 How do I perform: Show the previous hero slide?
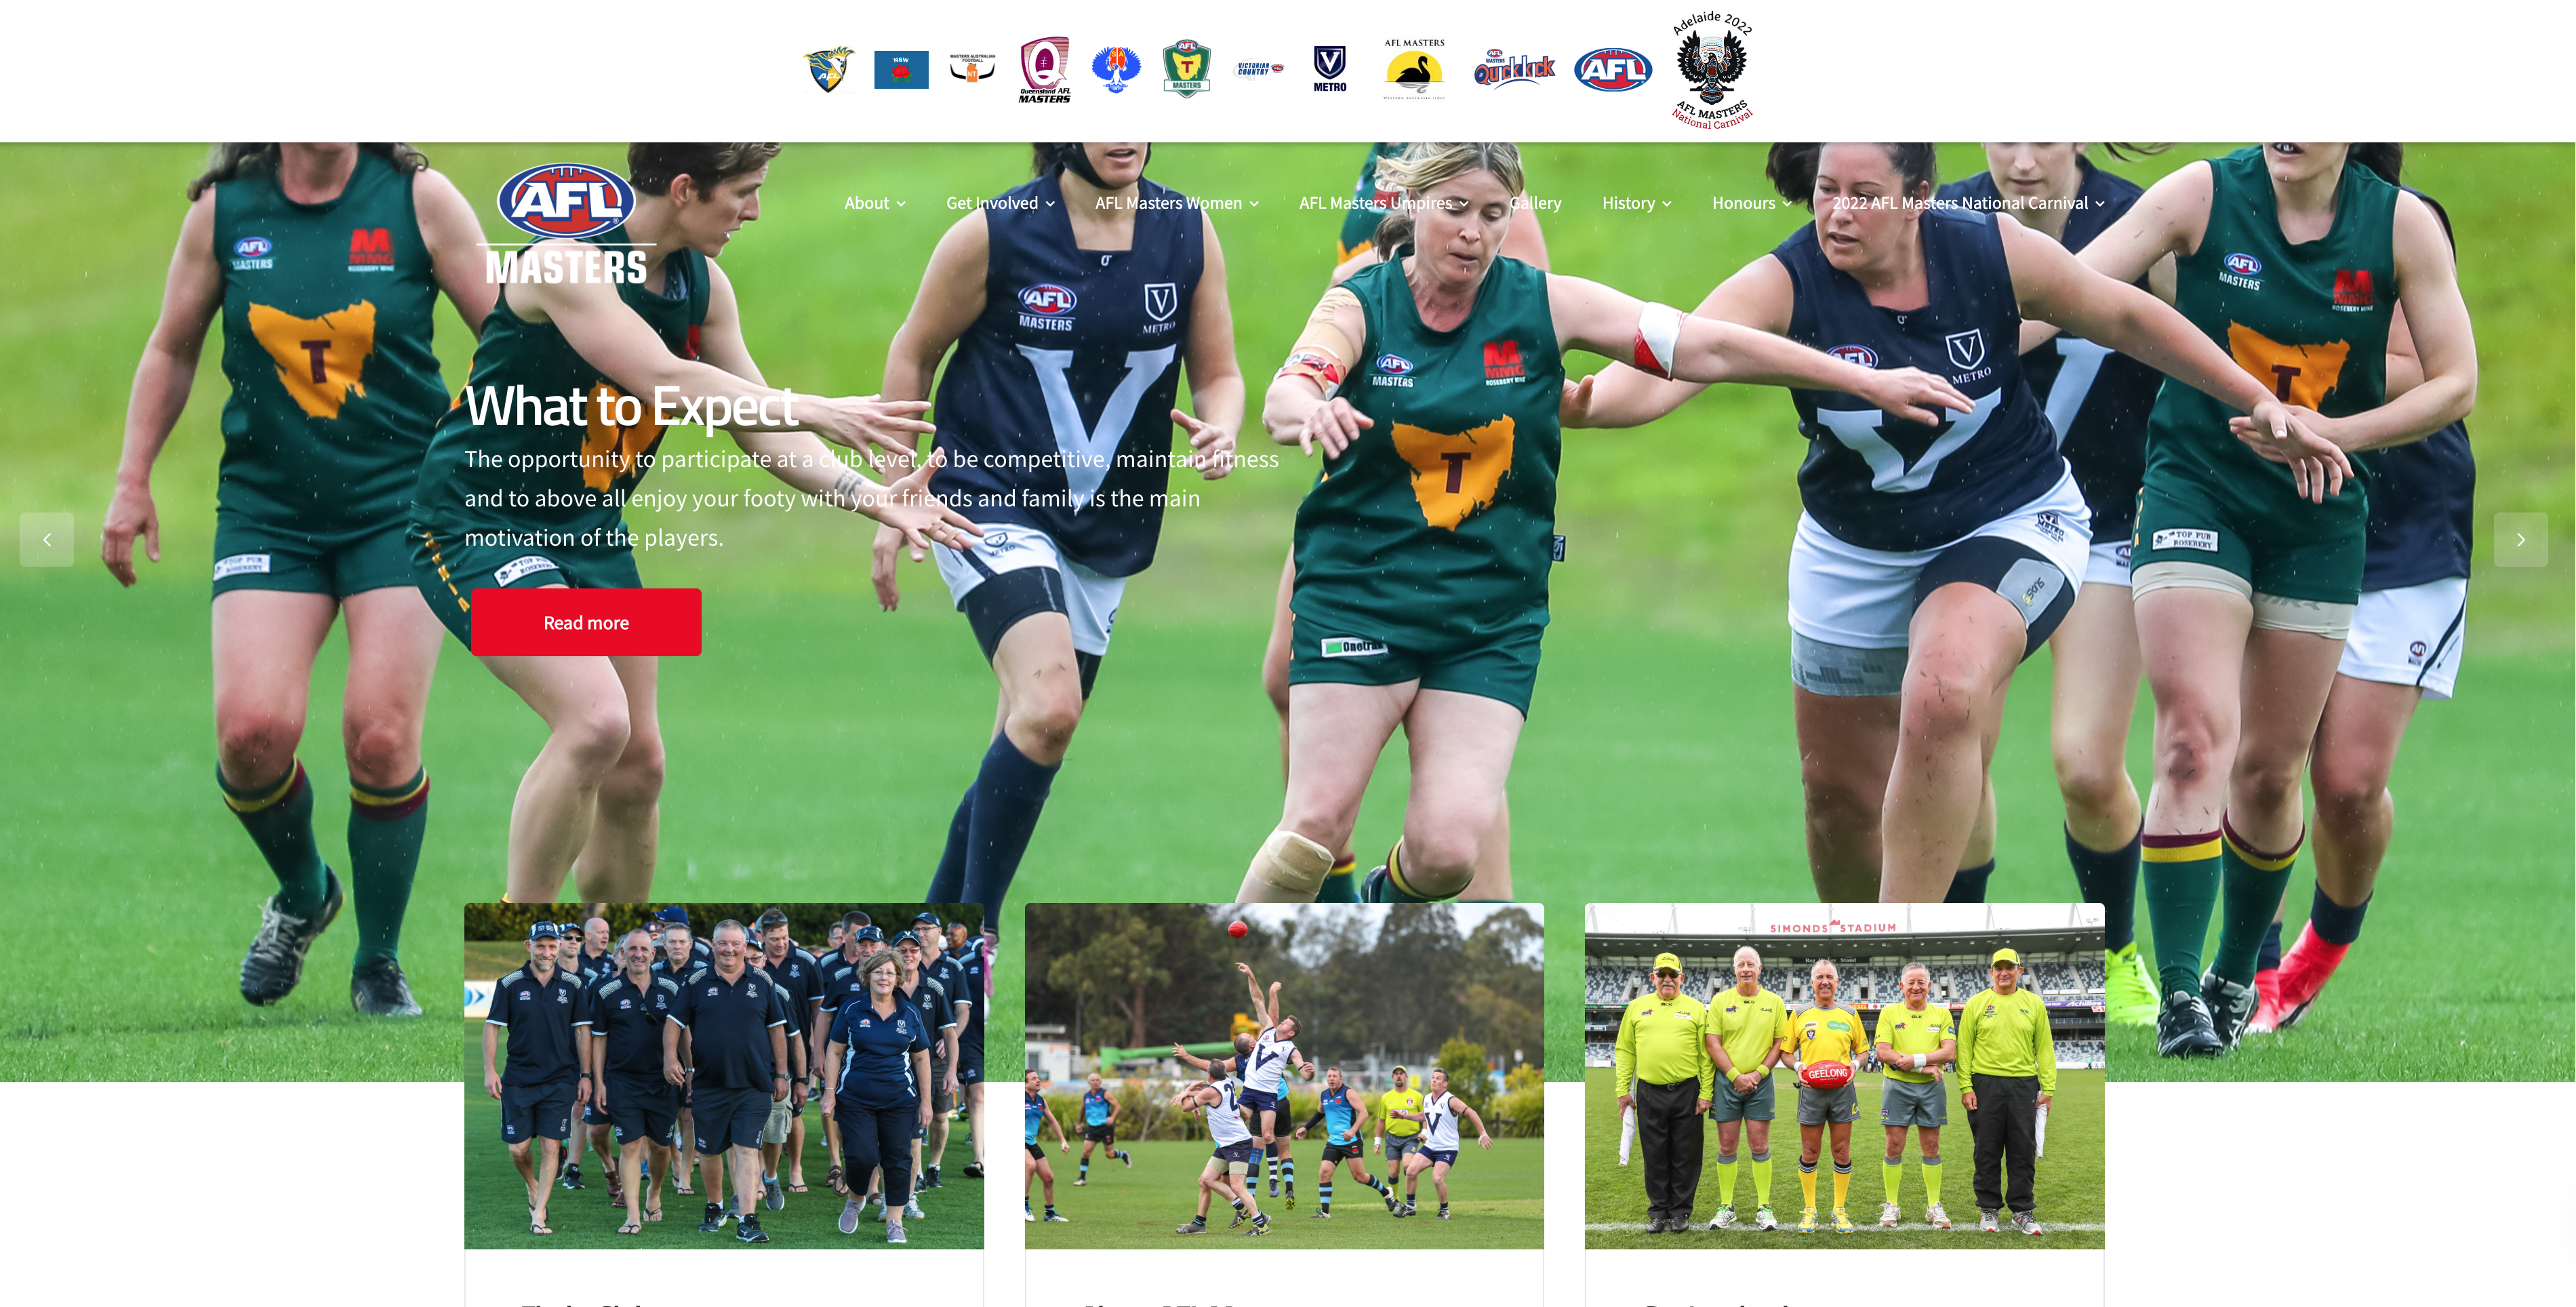[47, 540]
